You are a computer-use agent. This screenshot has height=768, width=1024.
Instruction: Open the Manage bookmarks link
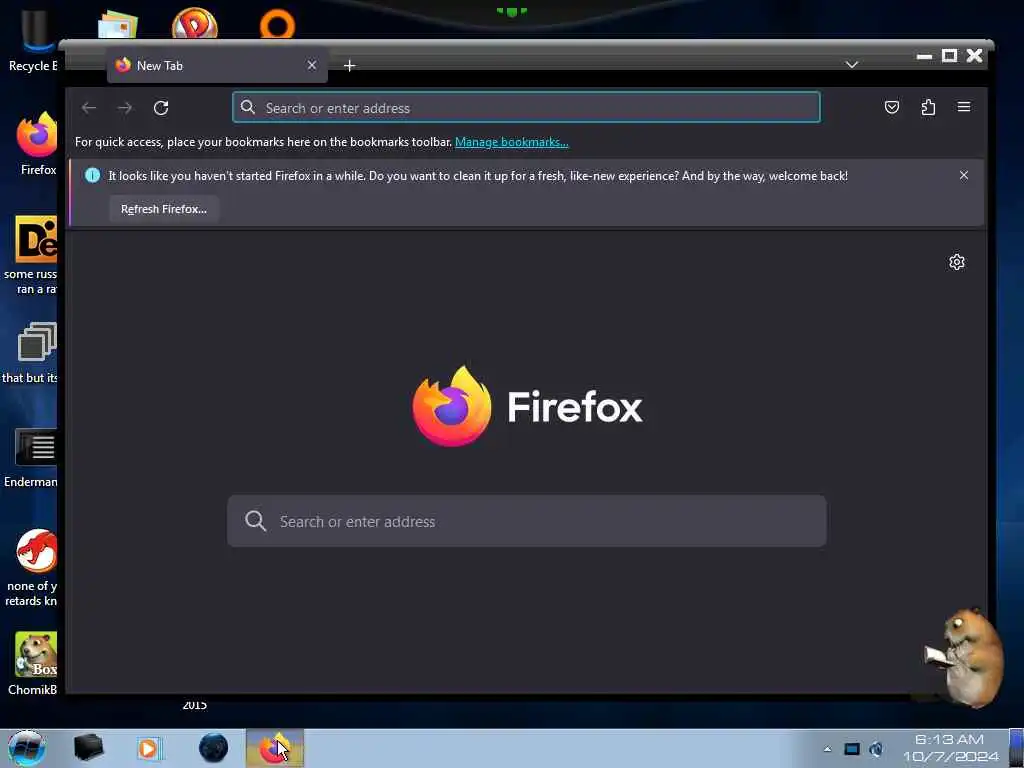[x=511, y=142]
